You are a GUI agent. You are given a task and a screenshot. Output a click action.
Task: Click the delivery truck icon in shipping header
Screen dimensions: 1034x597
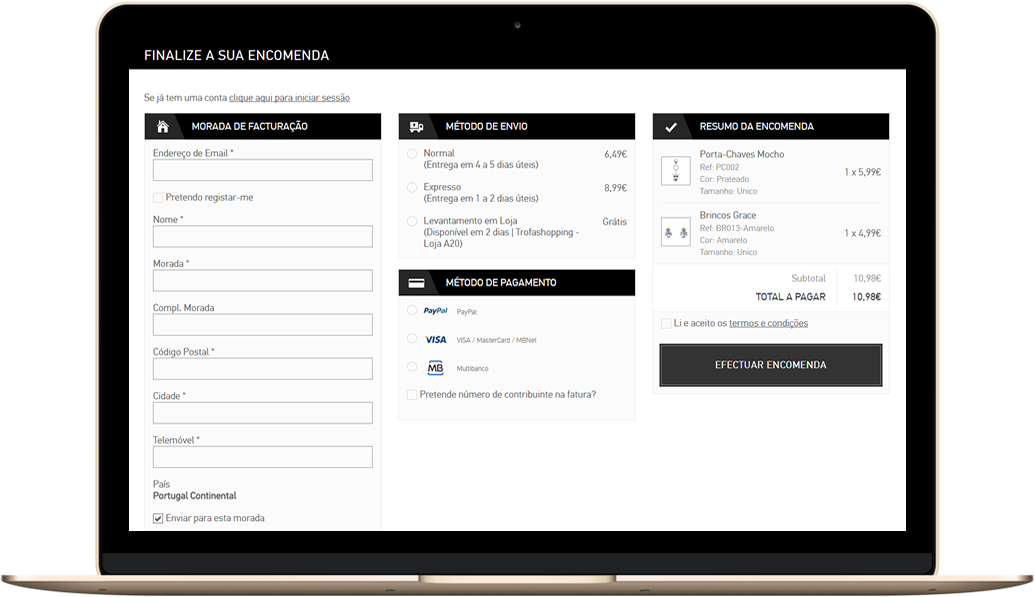pos(417,127)
